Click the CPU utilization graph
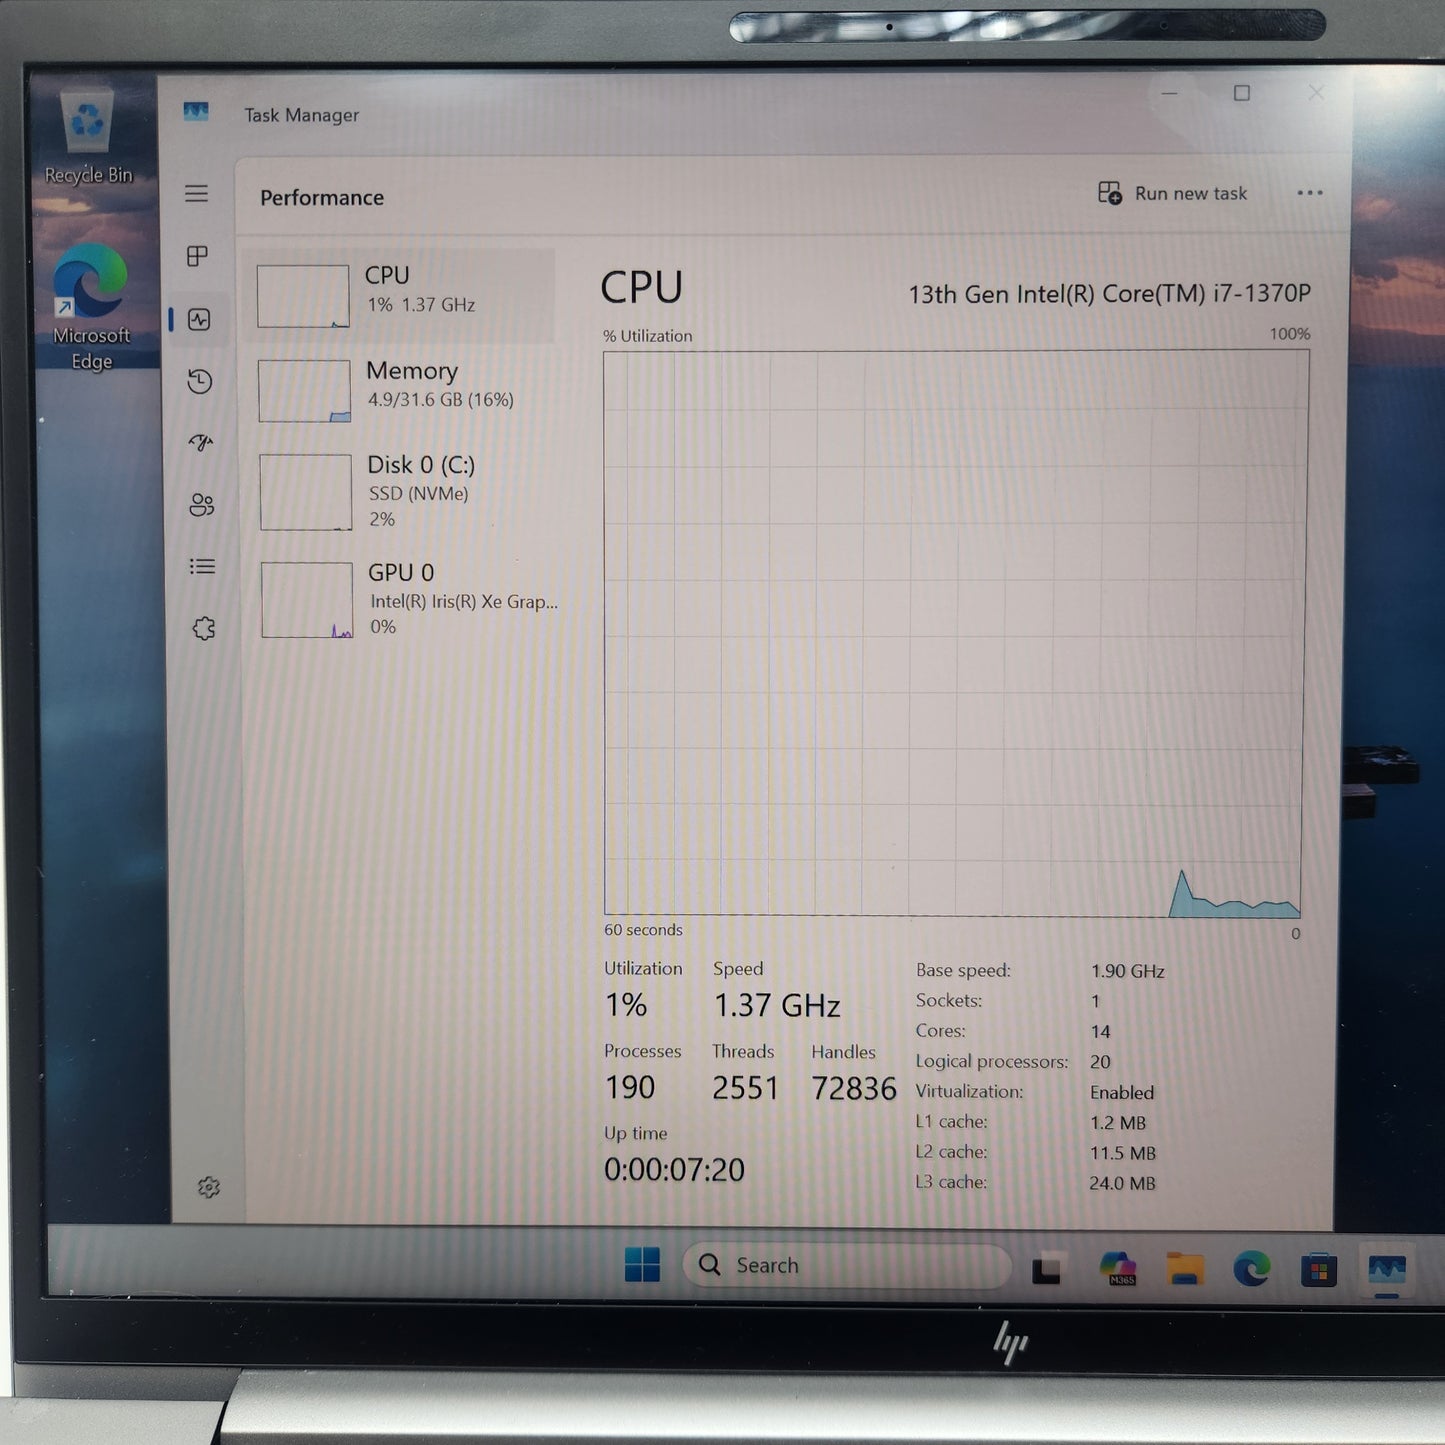Viewport: 1445px width, 1445px height. (954, 633)
